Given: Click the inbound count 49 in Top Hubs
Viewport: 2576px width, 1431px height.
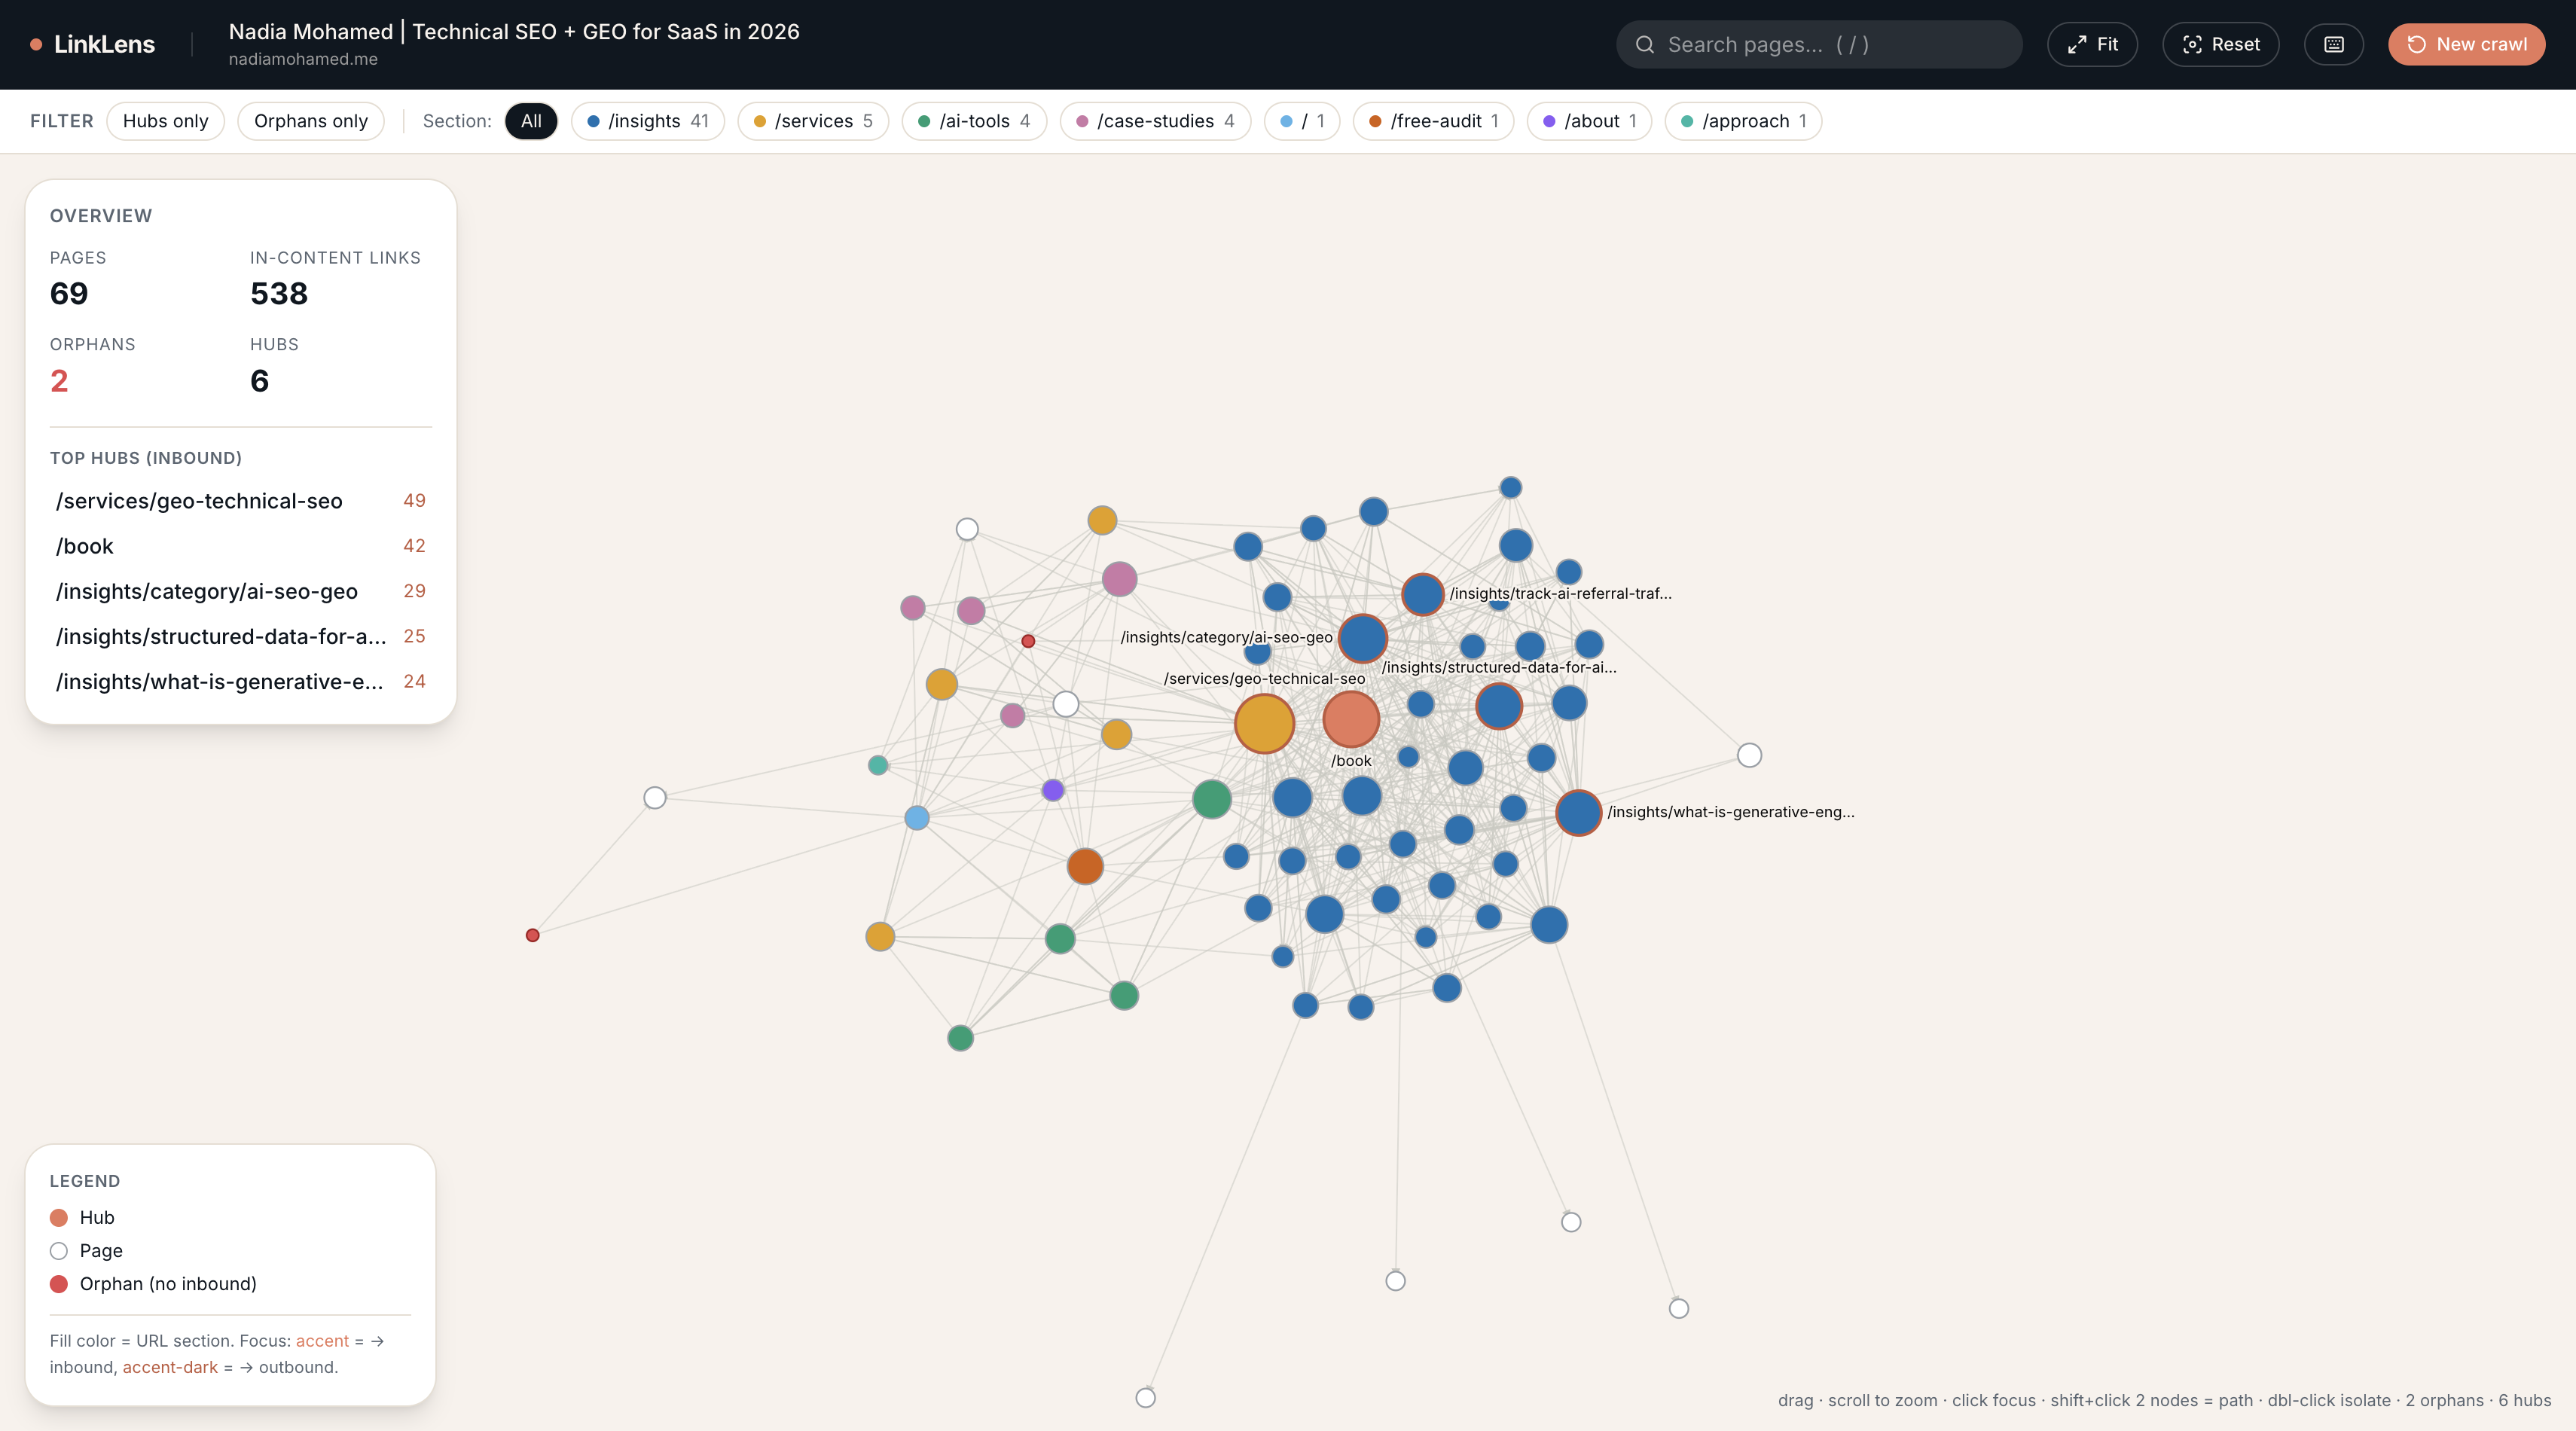Looking at the screenshot, I should click(414, 501).
